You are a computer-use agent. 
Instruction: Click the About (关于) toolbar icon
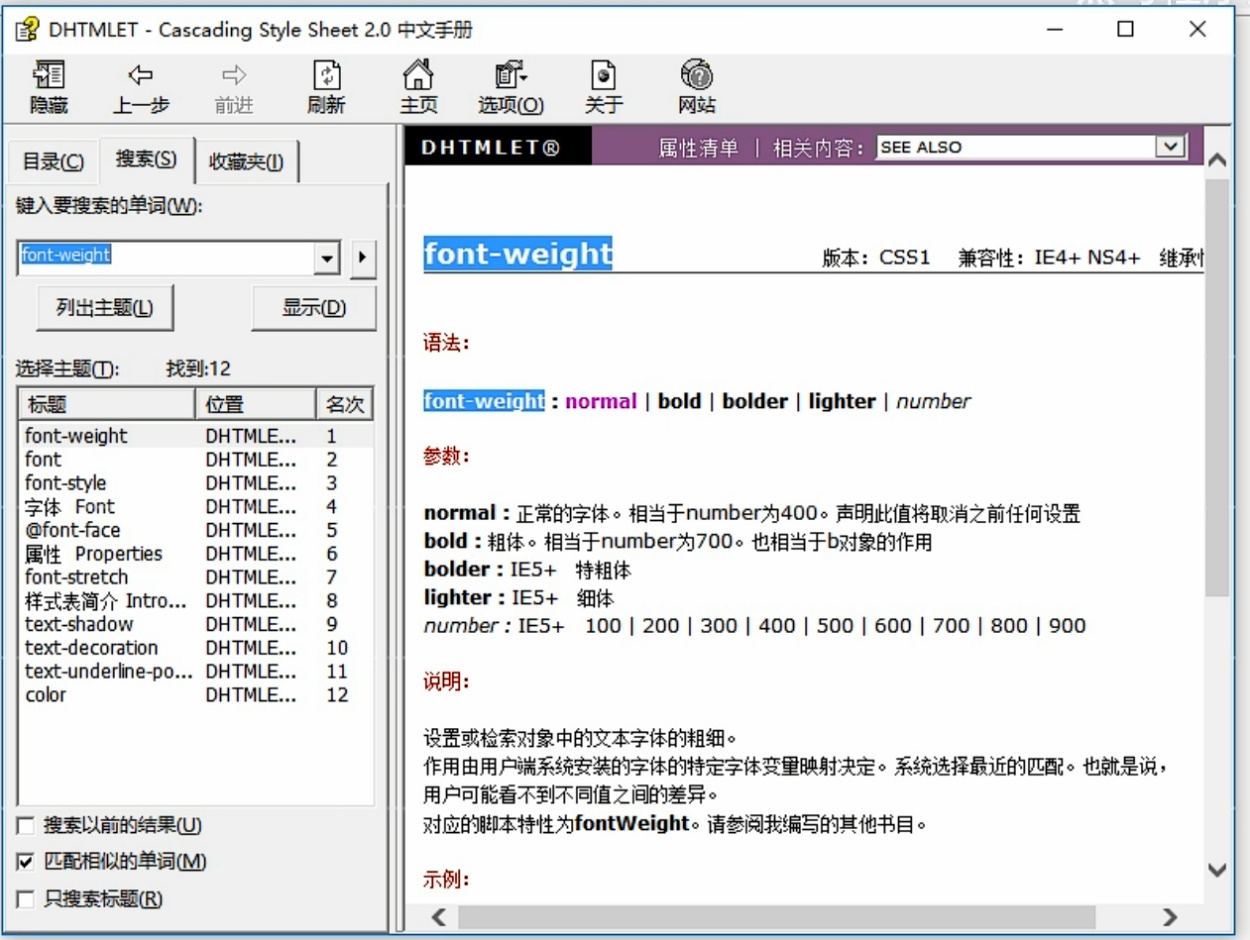coord(604,87)
